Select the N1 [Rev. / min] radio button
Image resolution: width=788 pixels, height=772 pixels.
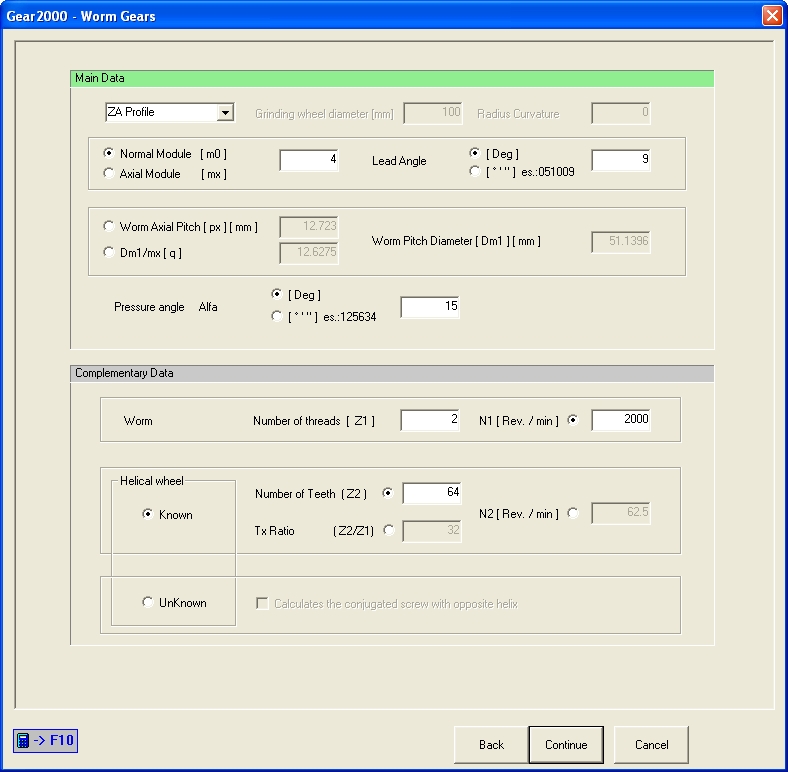click(573, 420)
